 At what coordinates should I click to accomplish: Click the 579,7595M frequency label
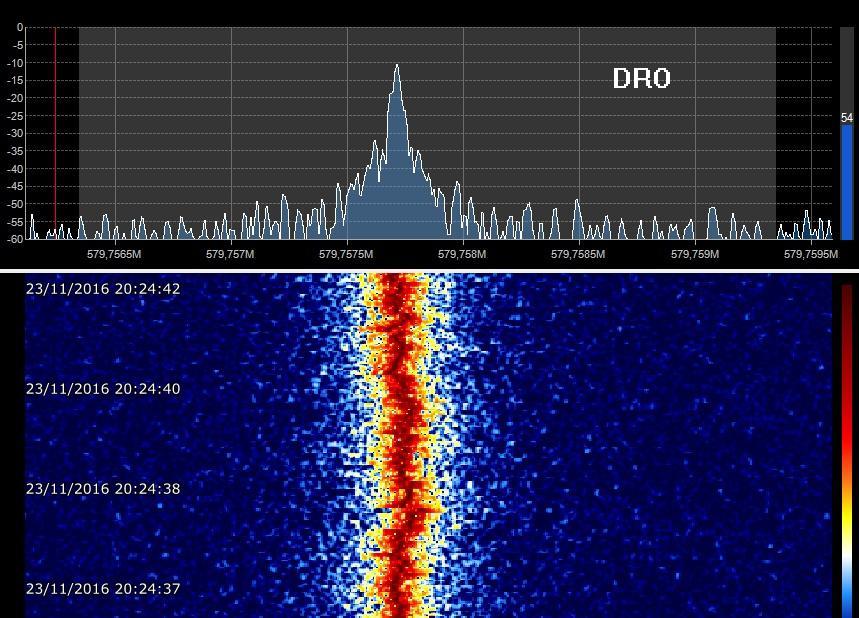point(811,255)
